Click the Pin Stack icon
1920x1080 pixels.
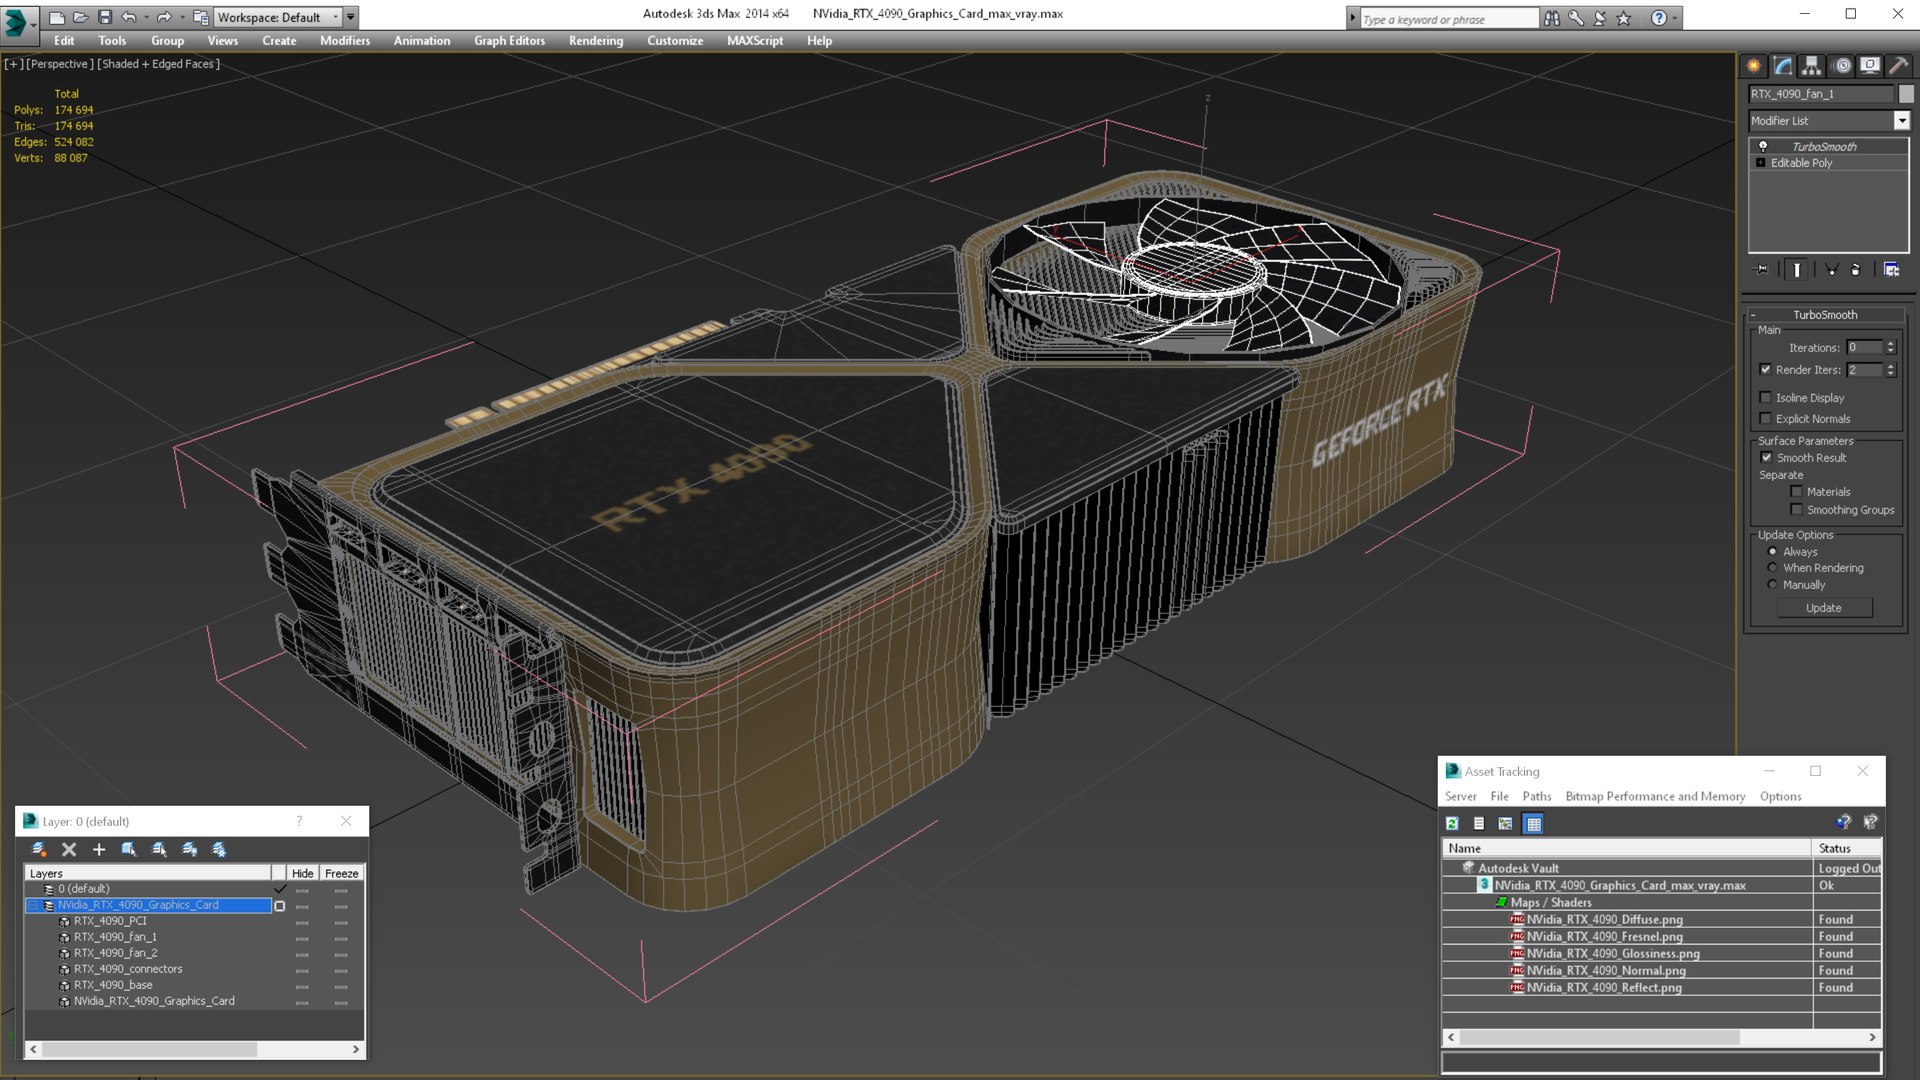(x=1762, y=270)
